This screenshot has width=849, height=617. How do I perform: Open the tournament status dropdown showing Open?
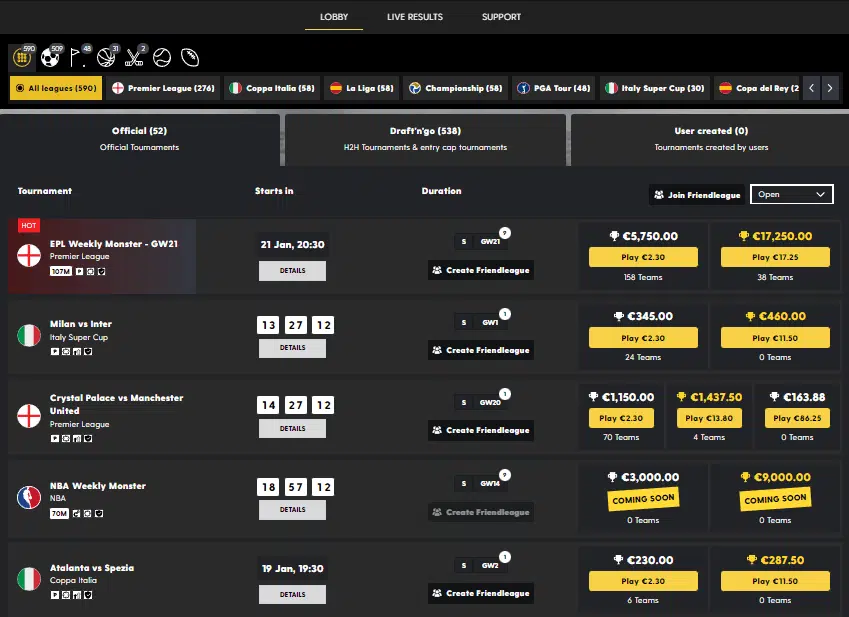791,194
